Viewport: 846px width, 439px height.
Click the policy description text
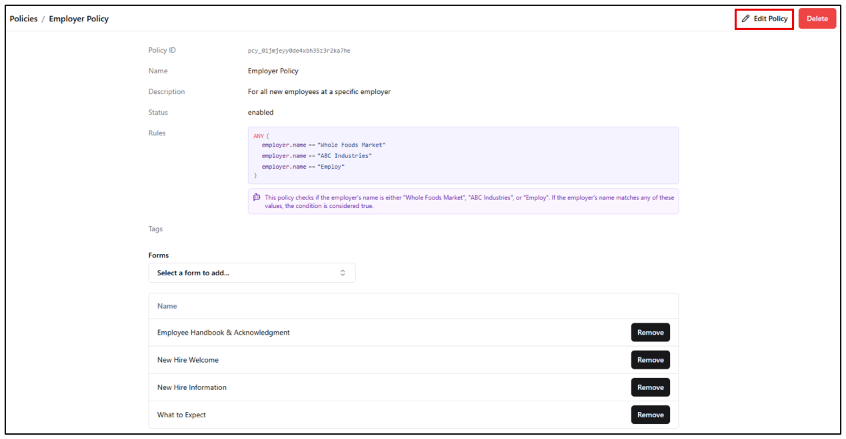[319, 92]
